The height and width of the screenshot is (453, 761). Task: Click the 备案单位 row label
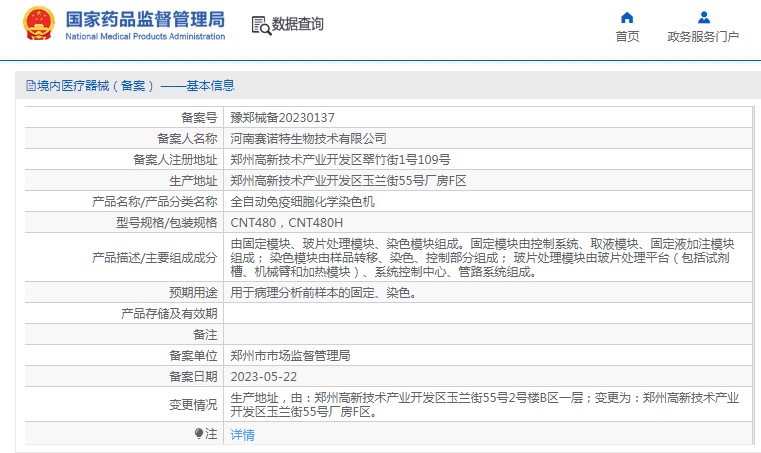(x=193, y=355)
